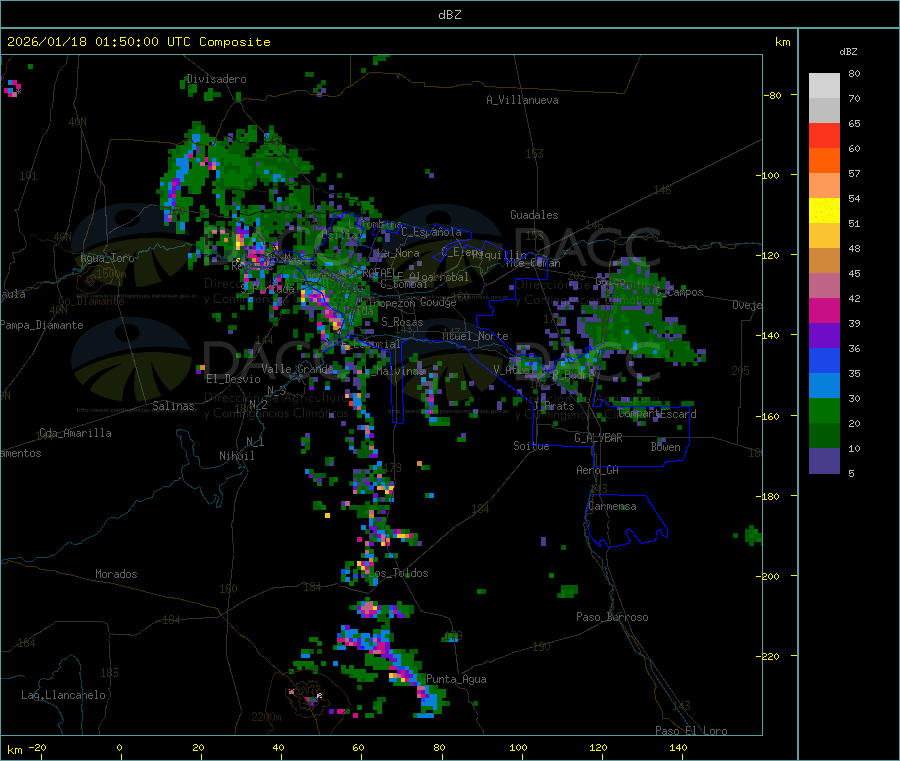Screen dimensions: 900x761
Task: Click the legend value 48
Action: point(854,249)
